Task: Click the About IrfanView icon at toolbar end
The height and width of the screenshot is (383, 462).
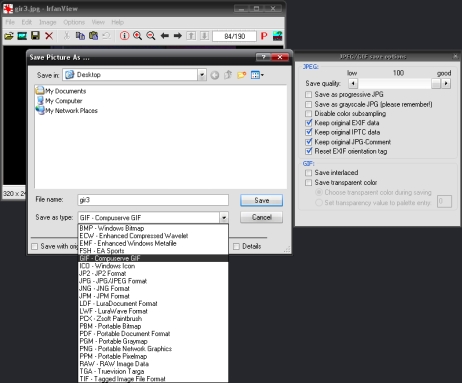Action: click(277, 36)
